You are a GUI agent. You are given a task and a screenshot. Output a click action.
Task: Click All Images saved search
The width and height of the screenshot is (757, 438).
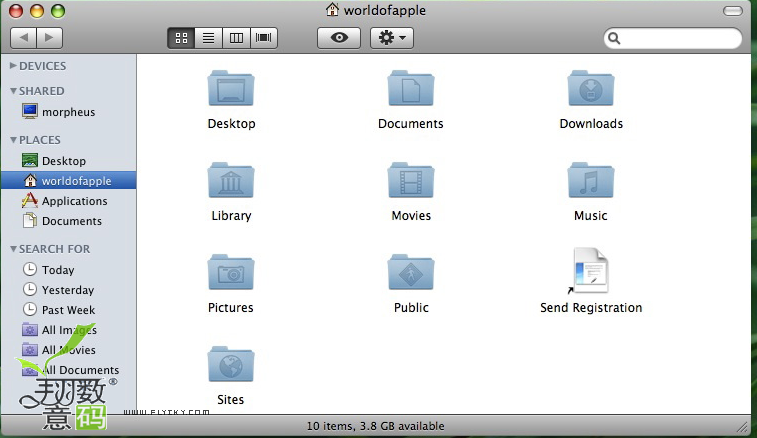tap(68, 330)
